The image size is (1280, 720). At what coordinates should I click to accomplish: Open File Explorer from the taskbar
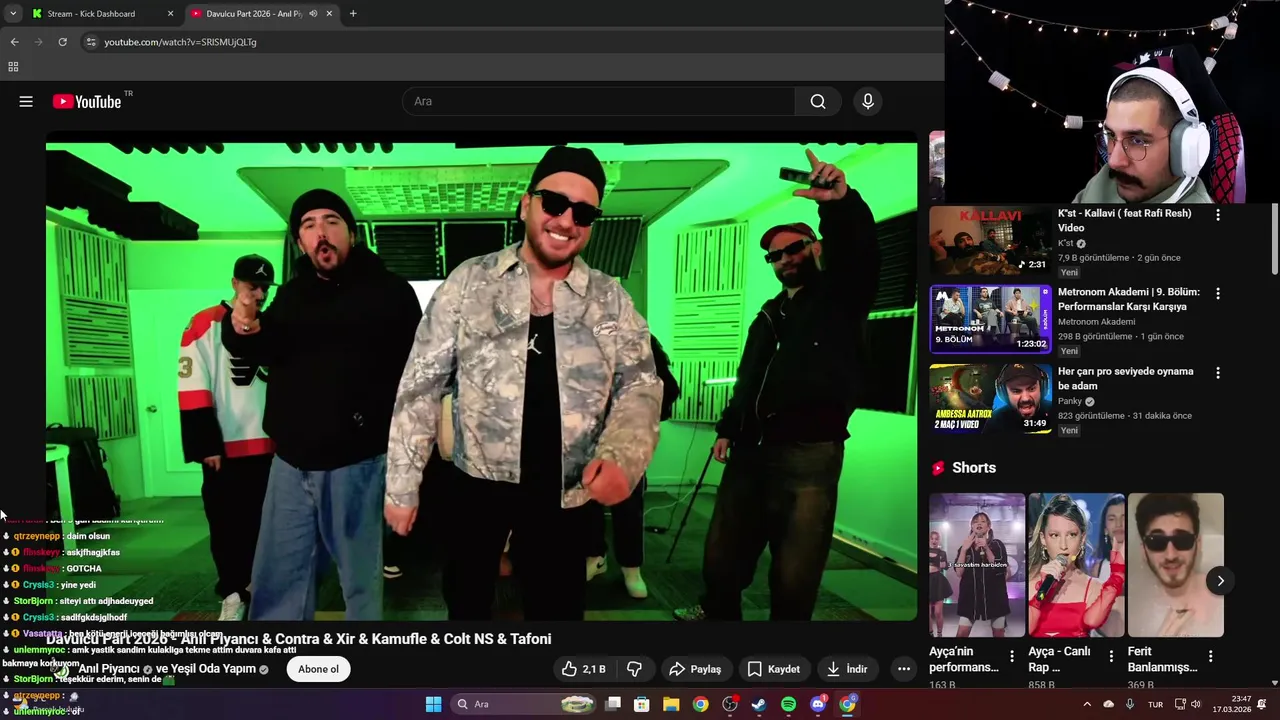tap(671, 704)
